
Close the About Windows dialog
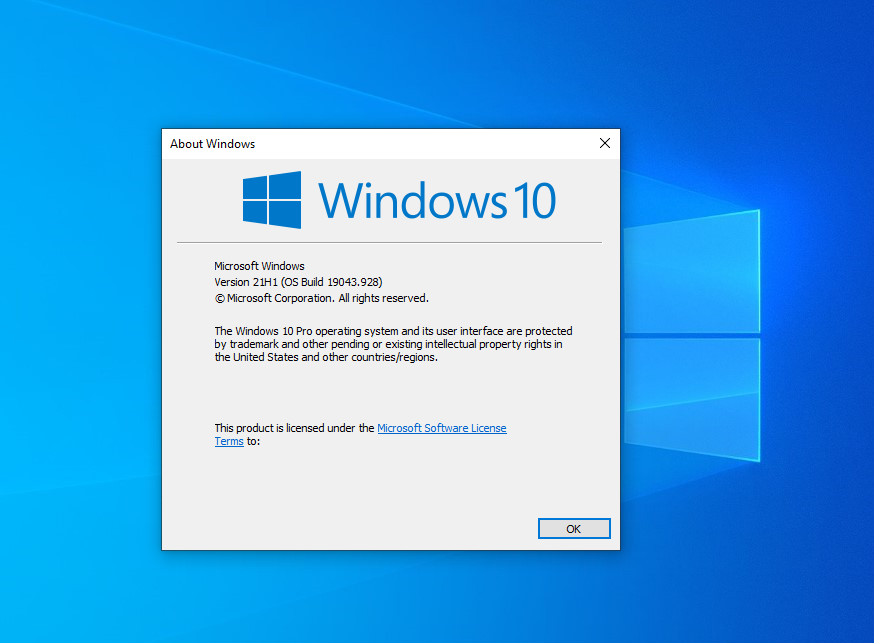(x=605, y=143)
